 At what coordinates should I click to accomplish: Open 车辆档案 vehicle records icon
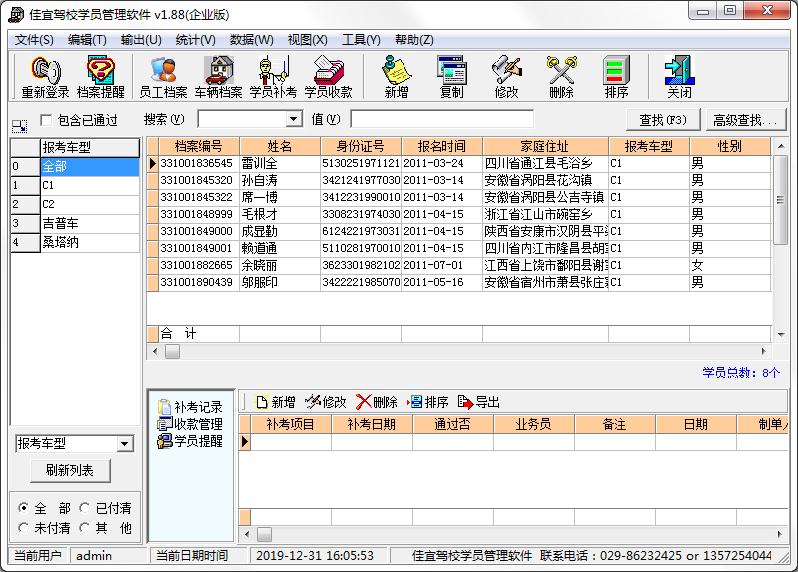[218, 77]
